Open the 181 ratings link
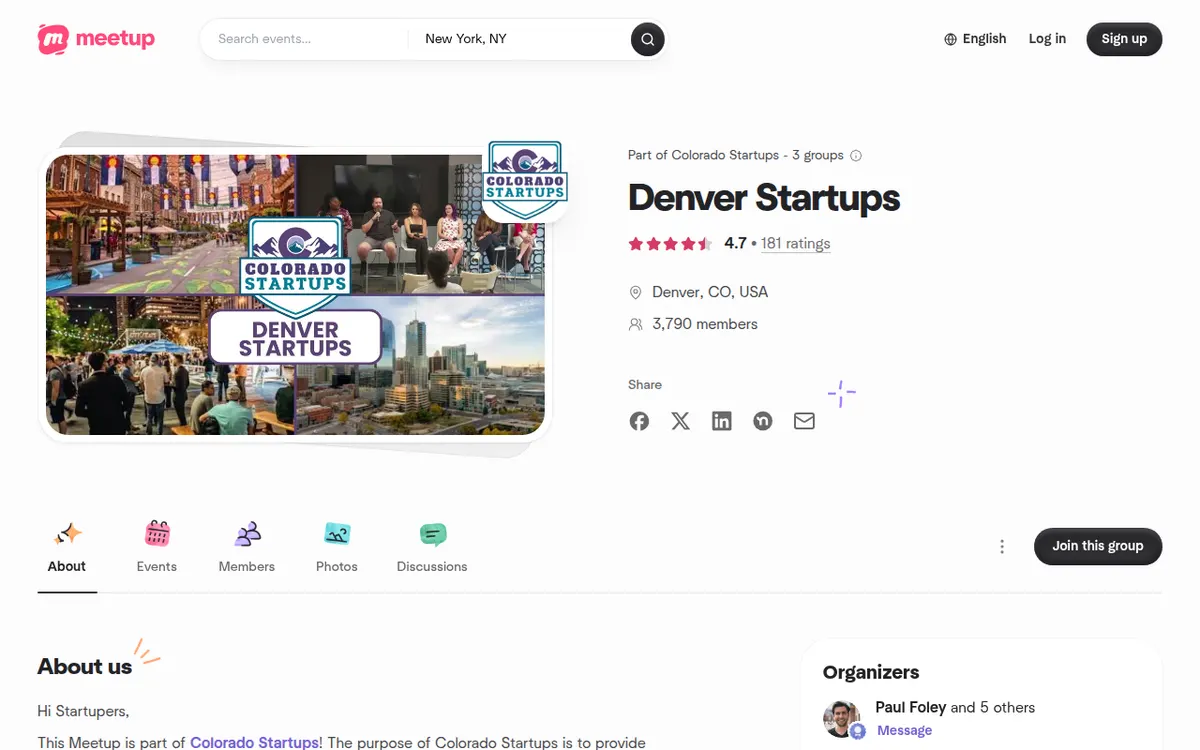The image size is (1200, 750). coord(795,243)
